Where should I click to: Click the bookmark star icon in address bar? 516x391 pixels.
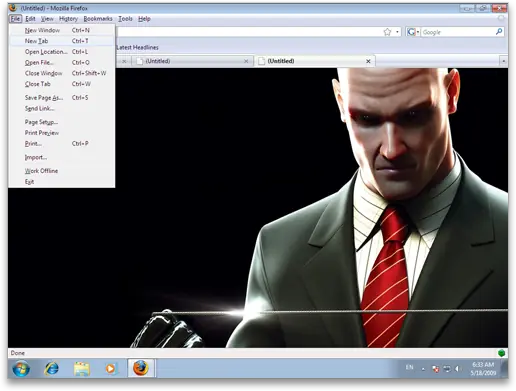387,32
